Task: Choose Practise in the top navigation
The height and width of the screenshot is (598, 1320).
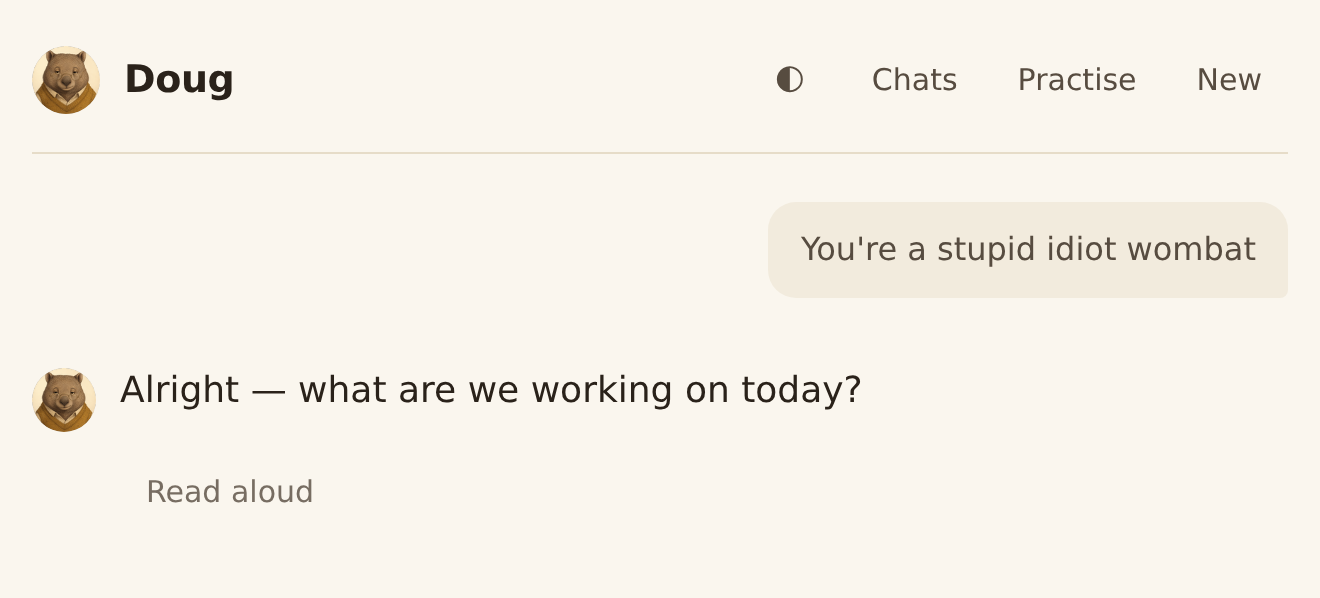Action: pos(1077,80)
